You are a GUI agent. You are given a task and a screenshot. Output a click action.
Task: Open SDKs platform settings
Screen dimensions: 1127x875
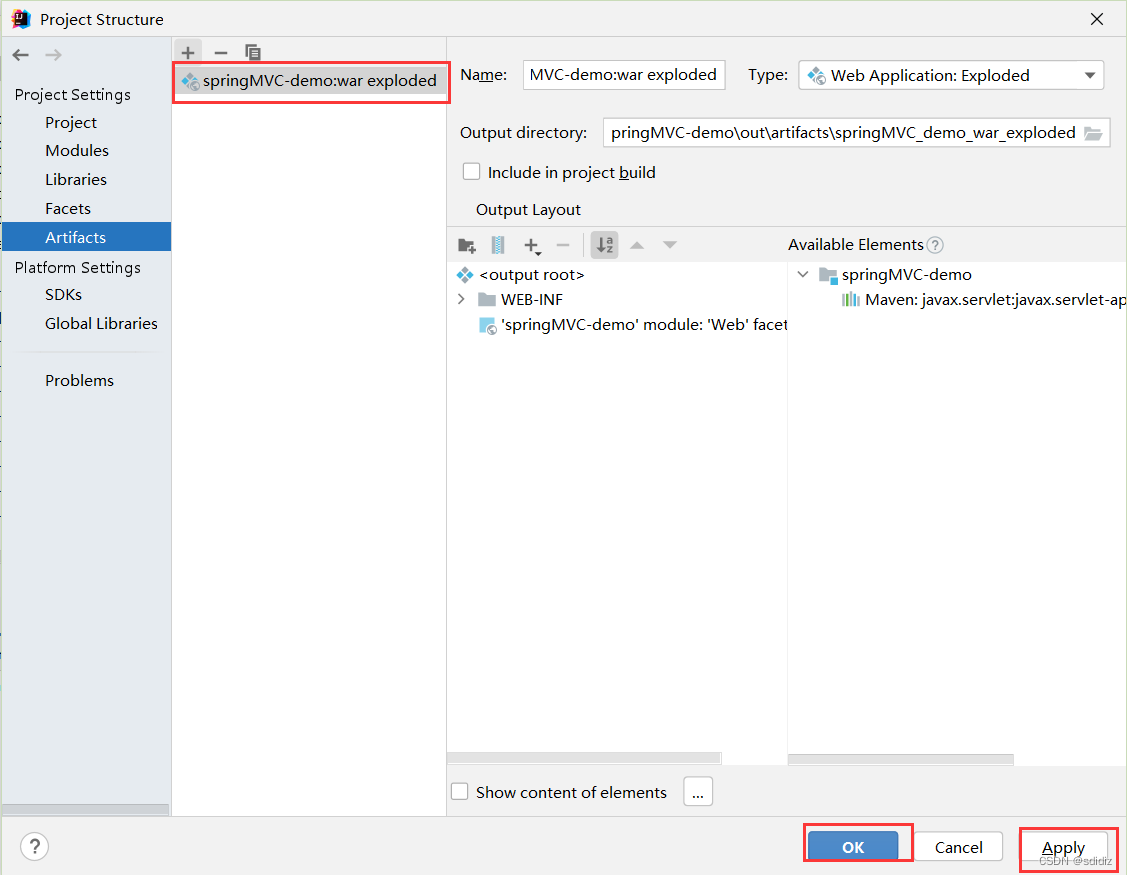(x=63, y=294)
